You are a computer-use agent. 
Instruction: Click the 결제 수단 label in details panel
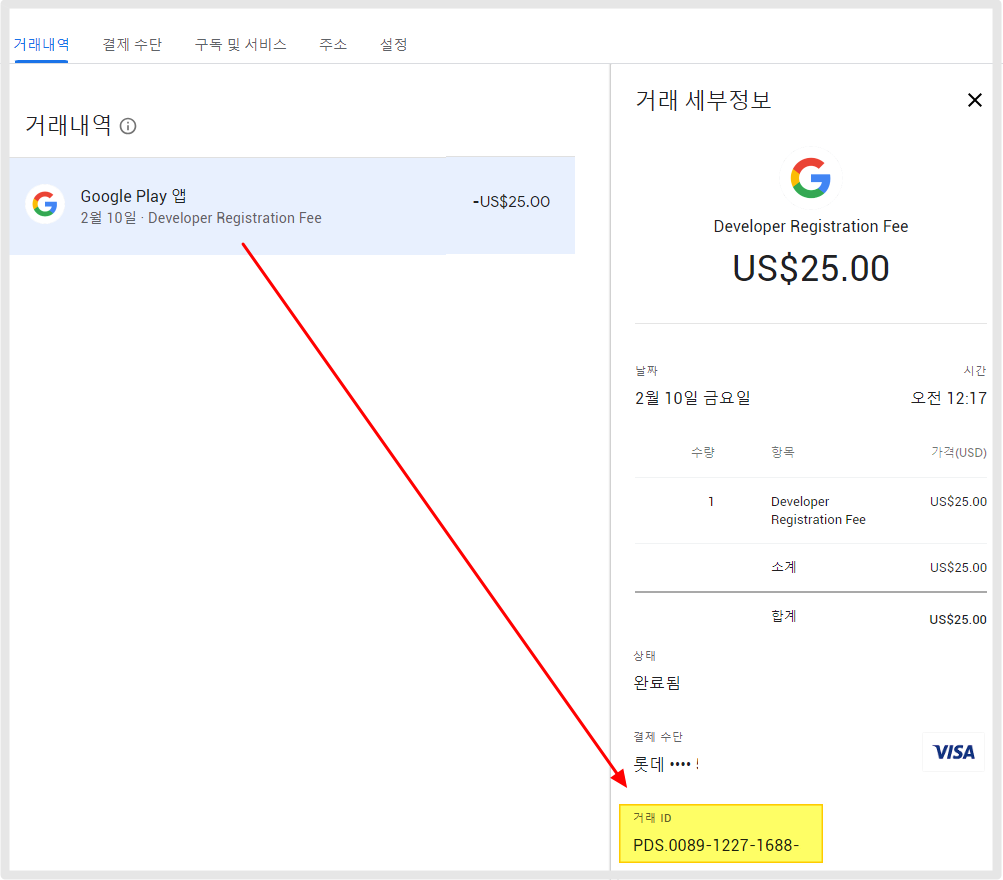pyautogui.click(x=658, y=737)
